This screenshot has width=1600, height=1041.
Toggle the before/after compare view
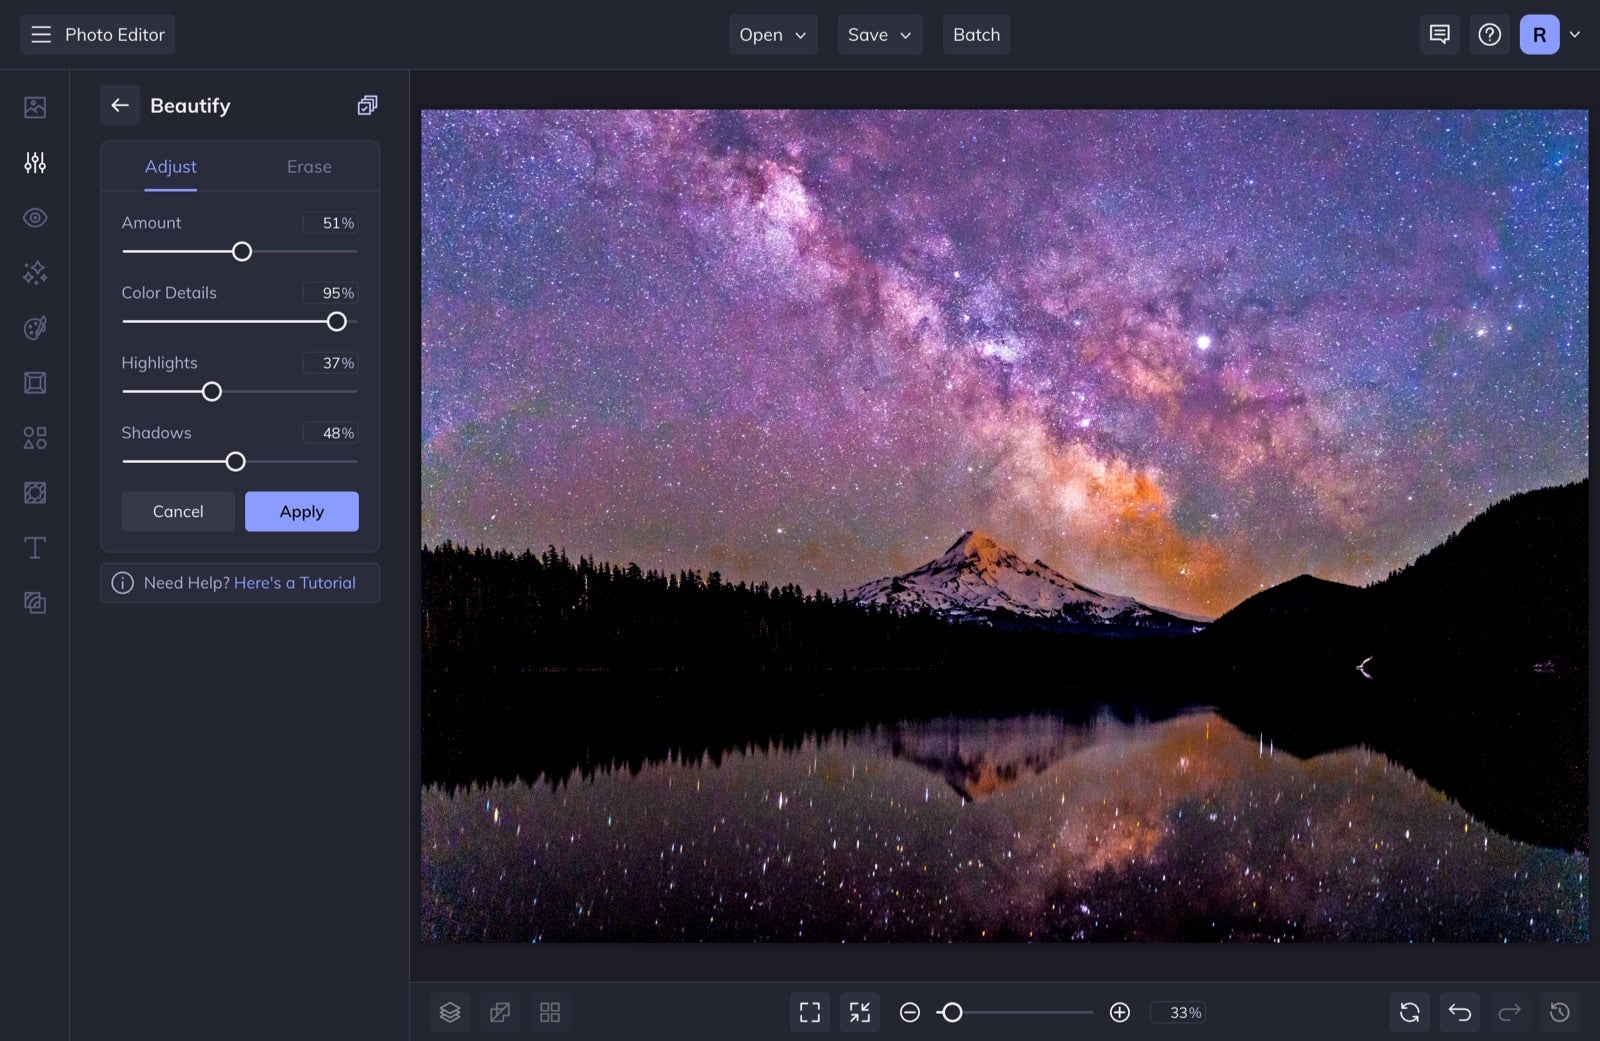(500, 1012)
